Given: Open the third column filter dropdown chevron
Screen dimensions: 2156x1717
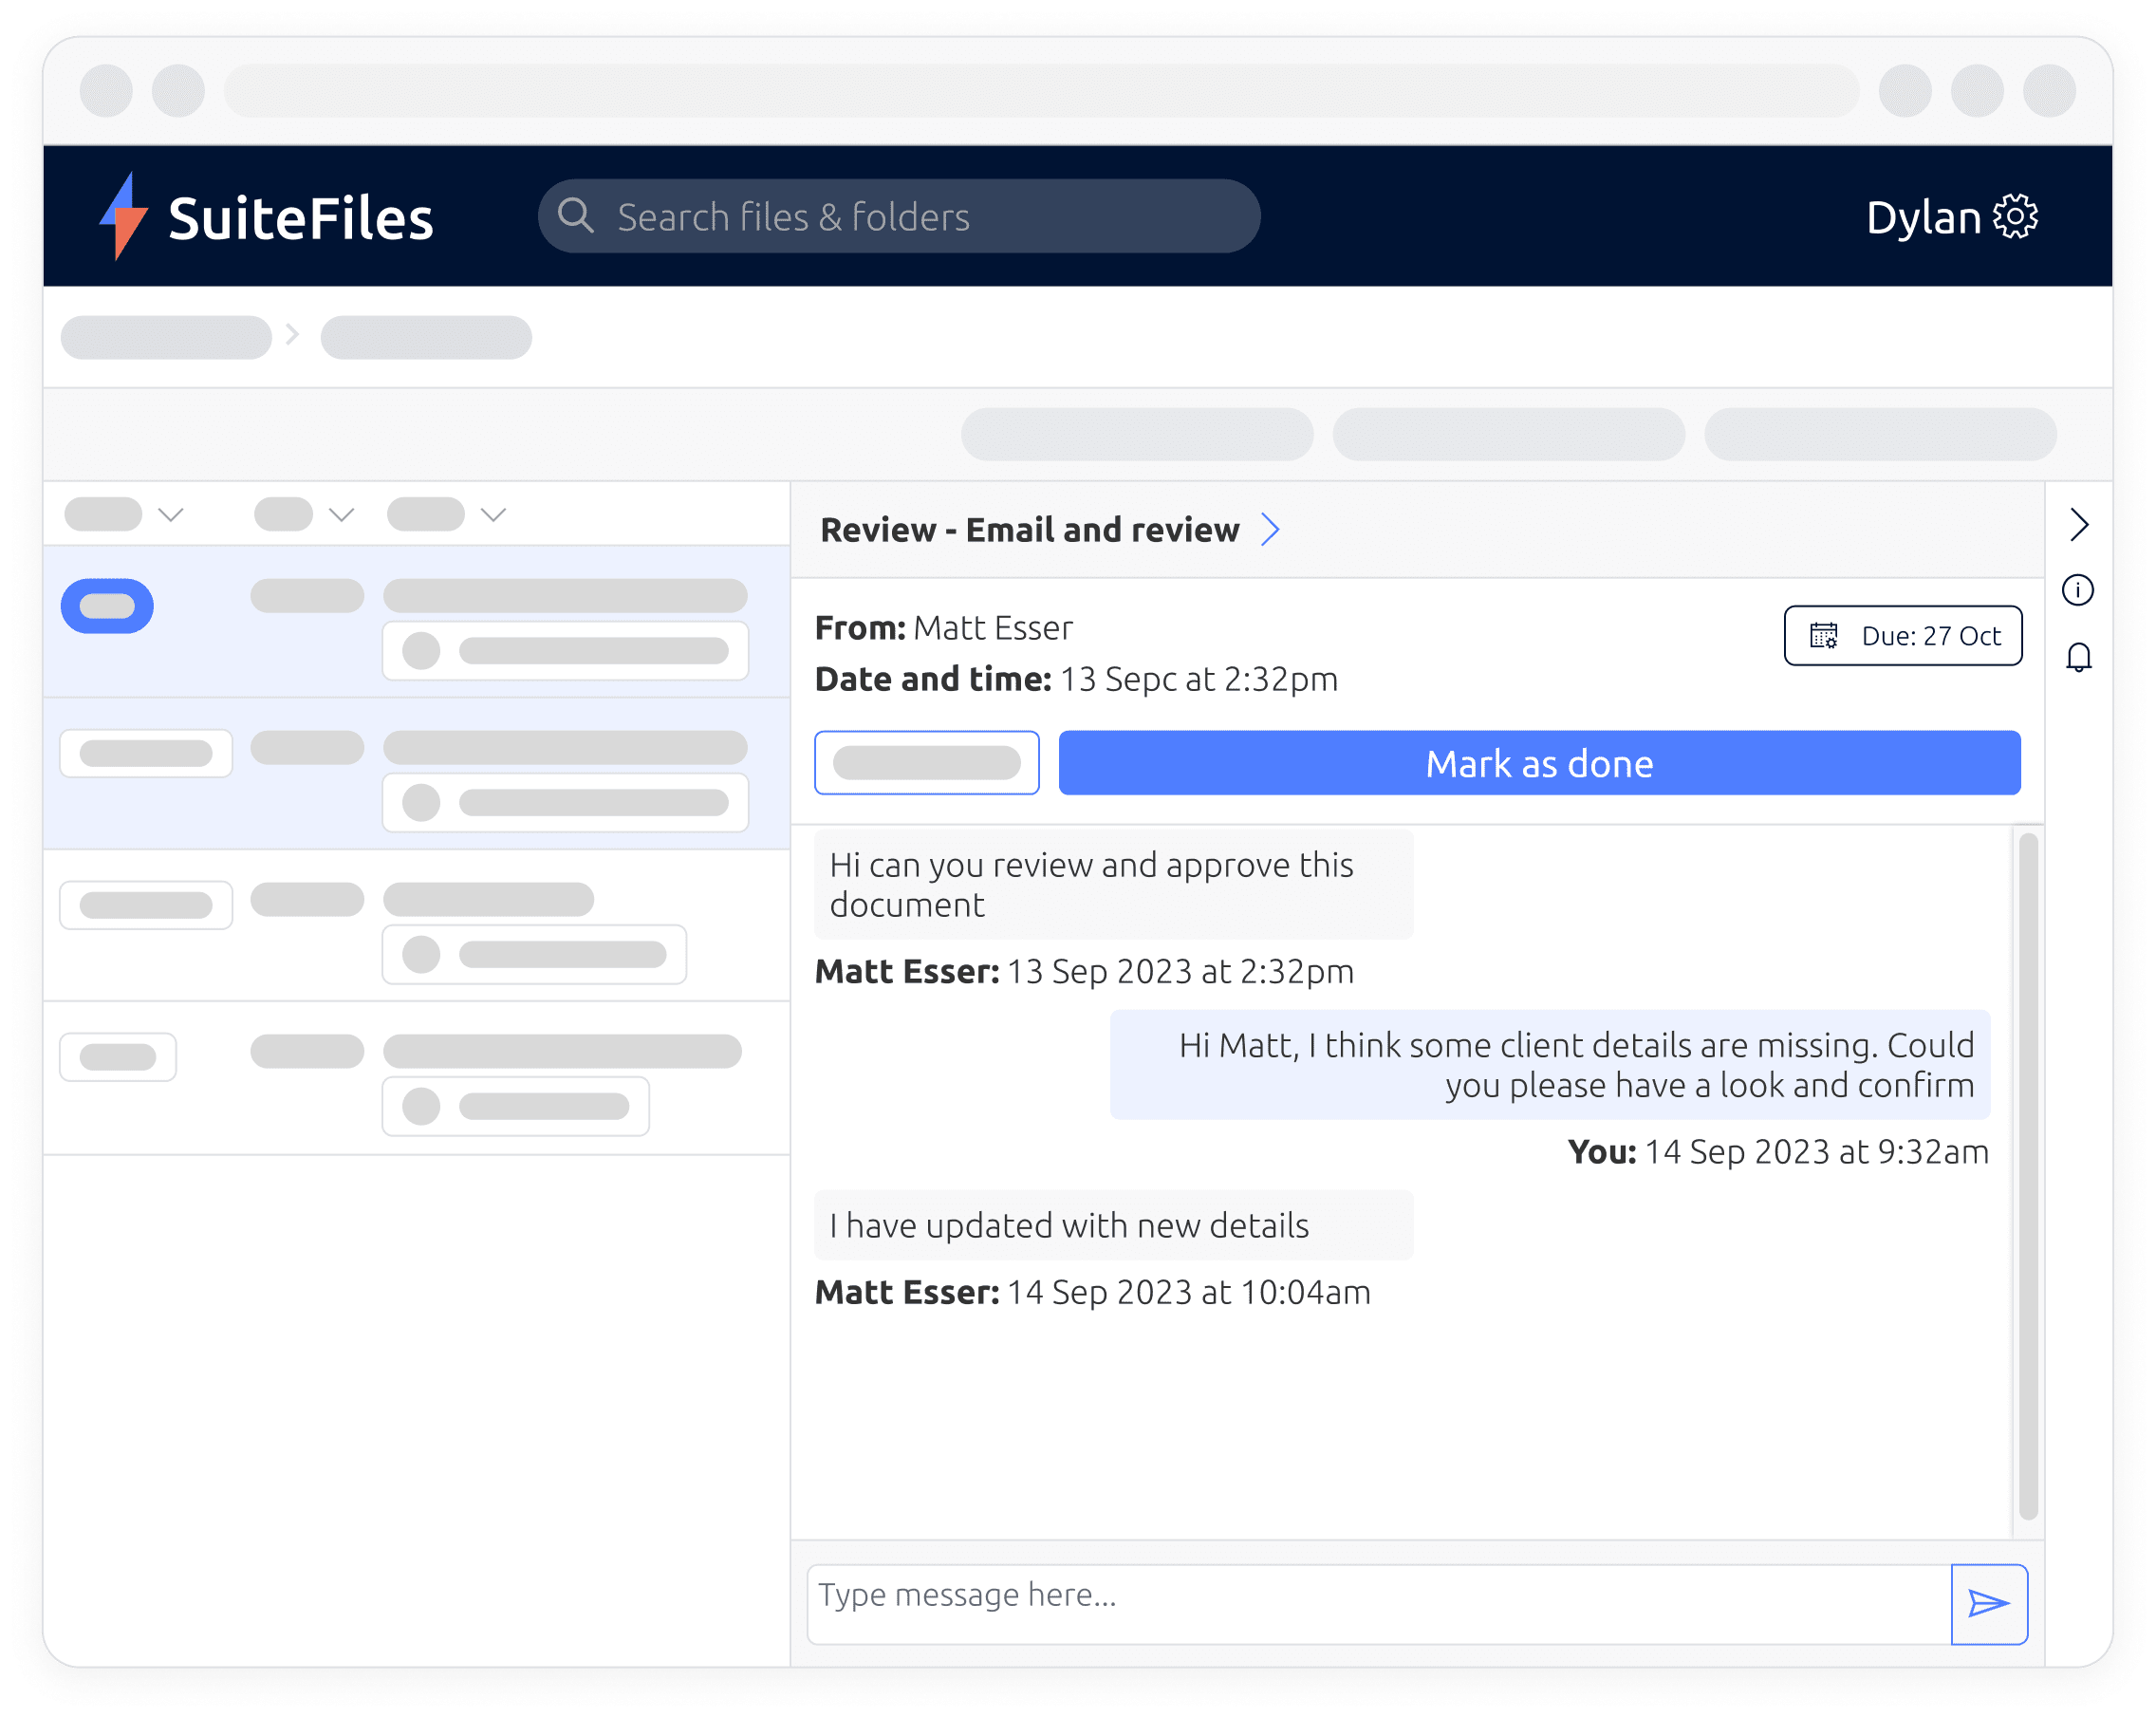Looking at the screenshot, I should coord(493,515).
